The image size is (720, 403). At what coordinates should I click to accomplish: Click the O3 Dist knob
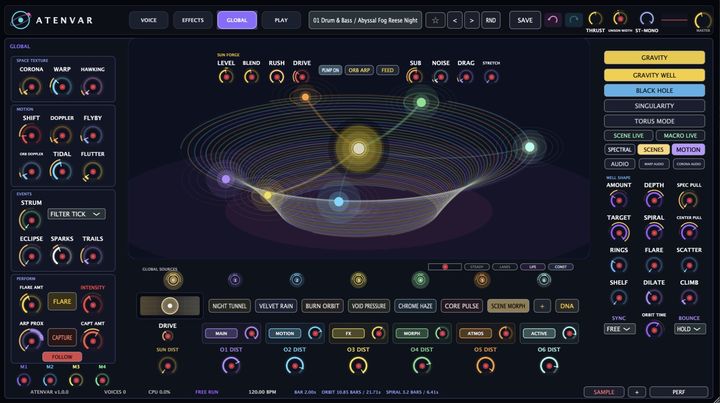(358, 366)
